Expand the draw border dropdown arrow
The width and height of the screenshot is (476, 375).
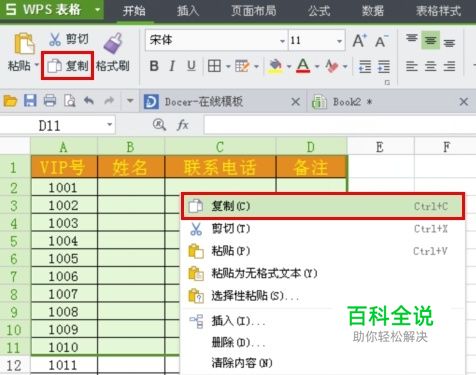coord(256,66)
